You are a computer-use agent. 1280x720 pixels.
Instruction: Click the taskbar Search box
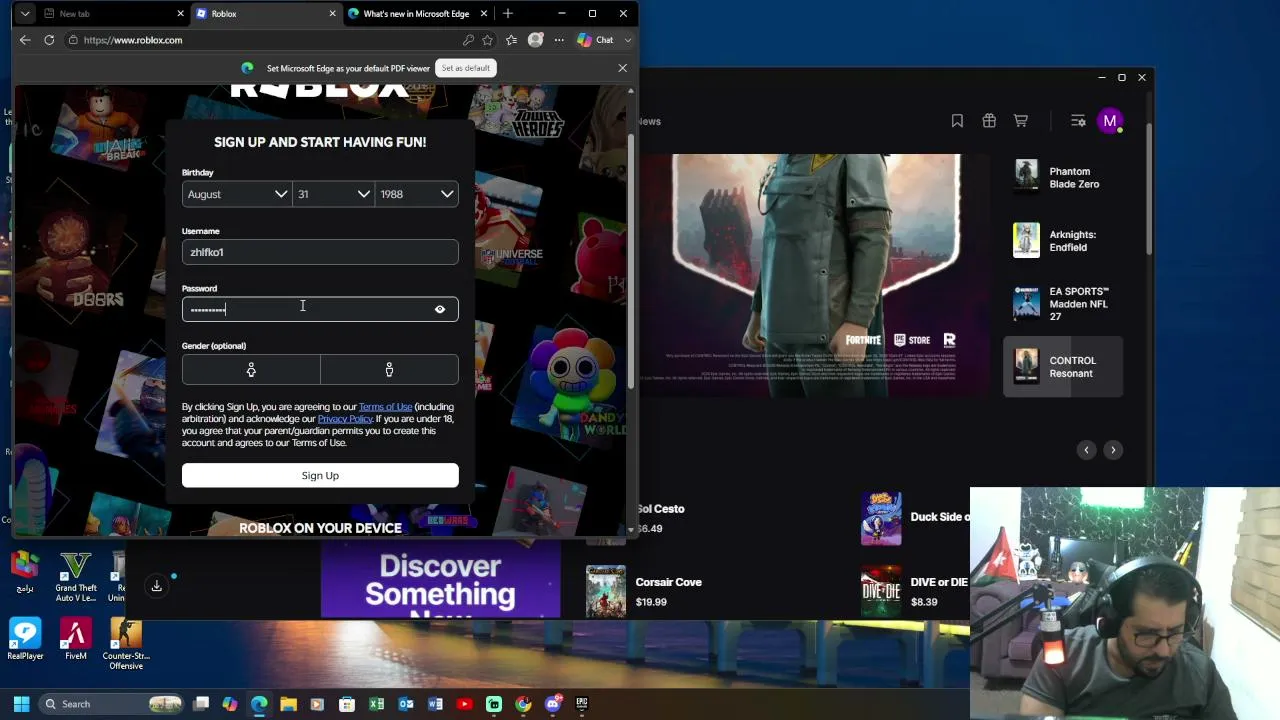[x=111, y=704]
